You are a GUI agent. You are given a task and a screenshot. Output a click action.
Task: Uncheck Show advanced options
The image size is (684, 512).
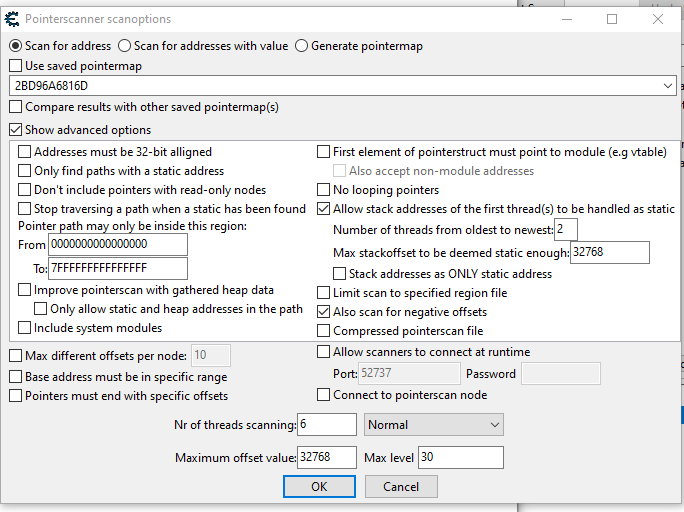click(16, 130)
